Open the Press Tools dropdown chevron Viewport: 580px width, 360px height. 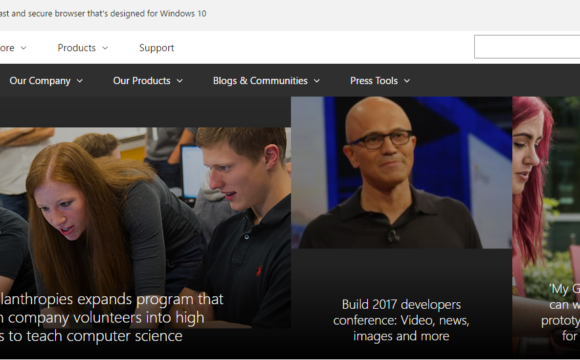pyautogui.click(x=407, y=81)
